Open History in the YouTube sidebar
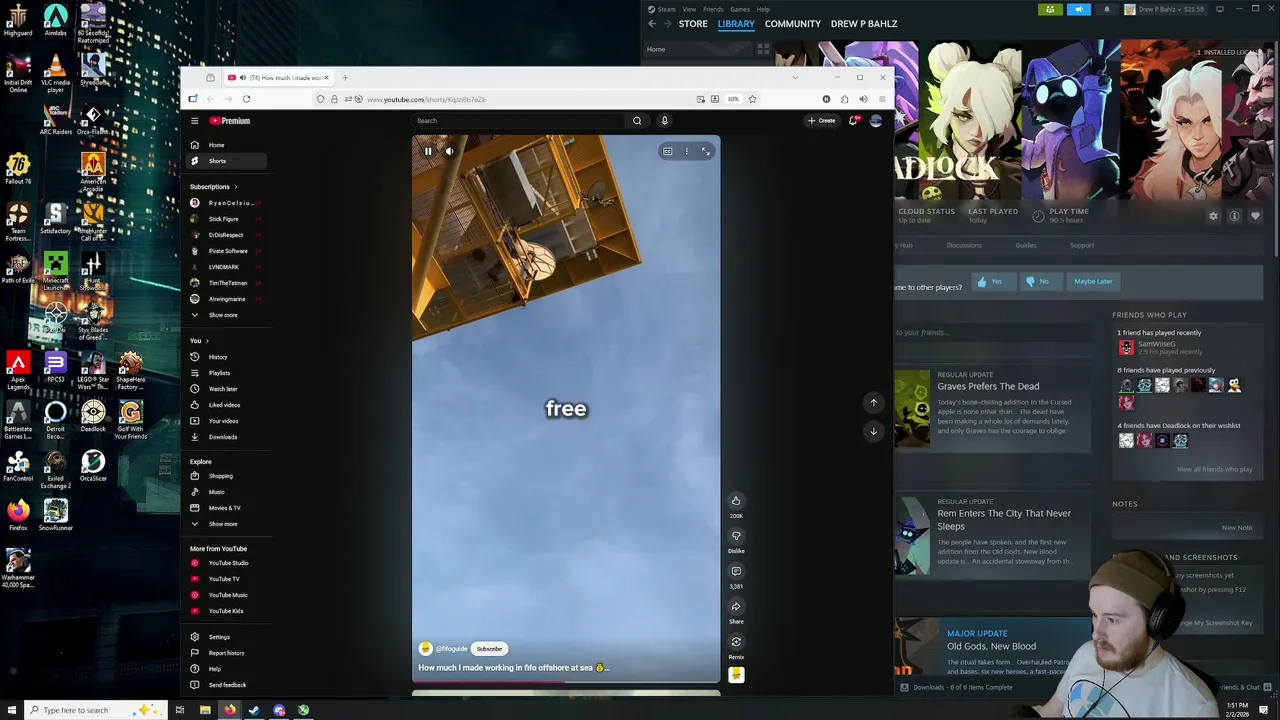The width and height of the screenshot is (1280, 720). click(x=226, y=357)
